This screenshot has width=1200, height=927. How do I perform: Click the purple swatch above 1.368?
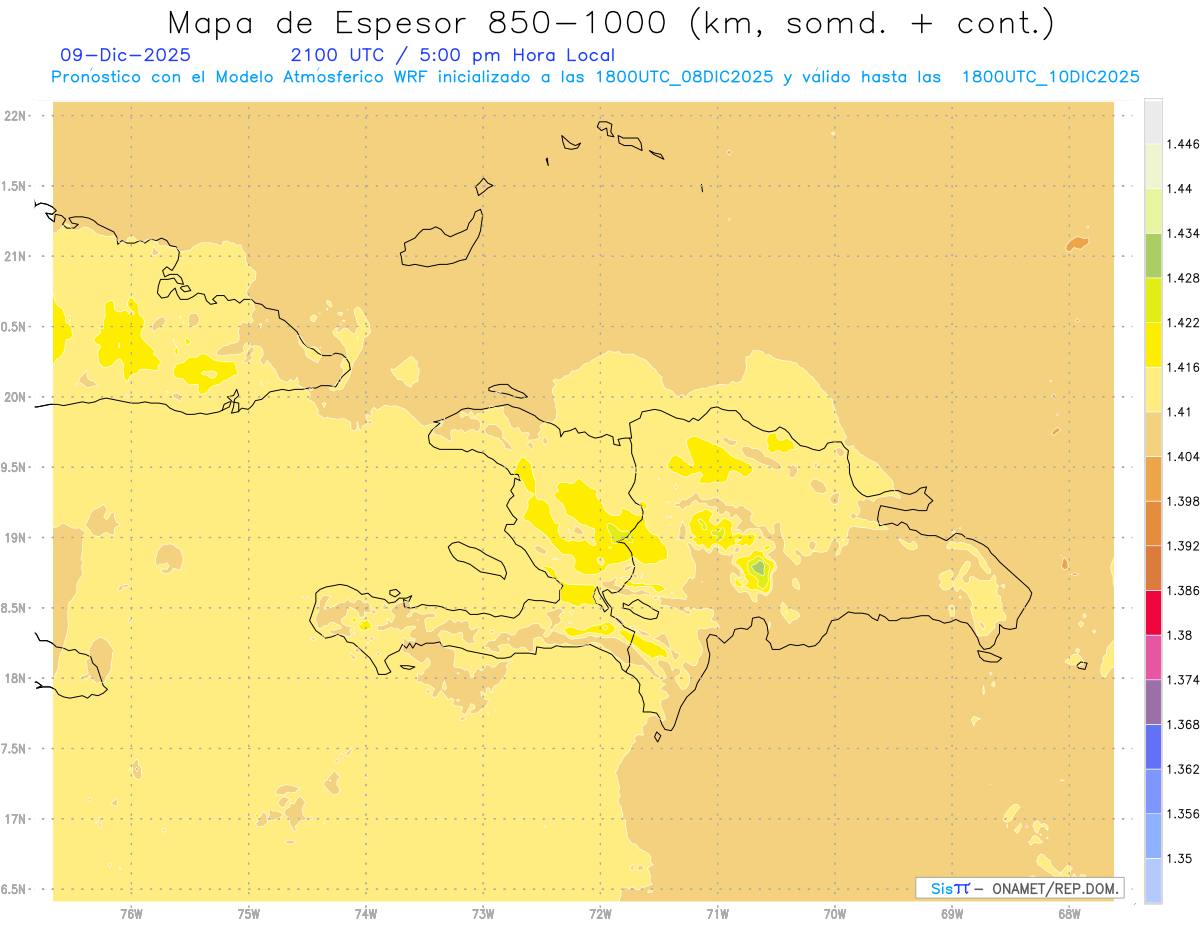(x=1153, y=702)
